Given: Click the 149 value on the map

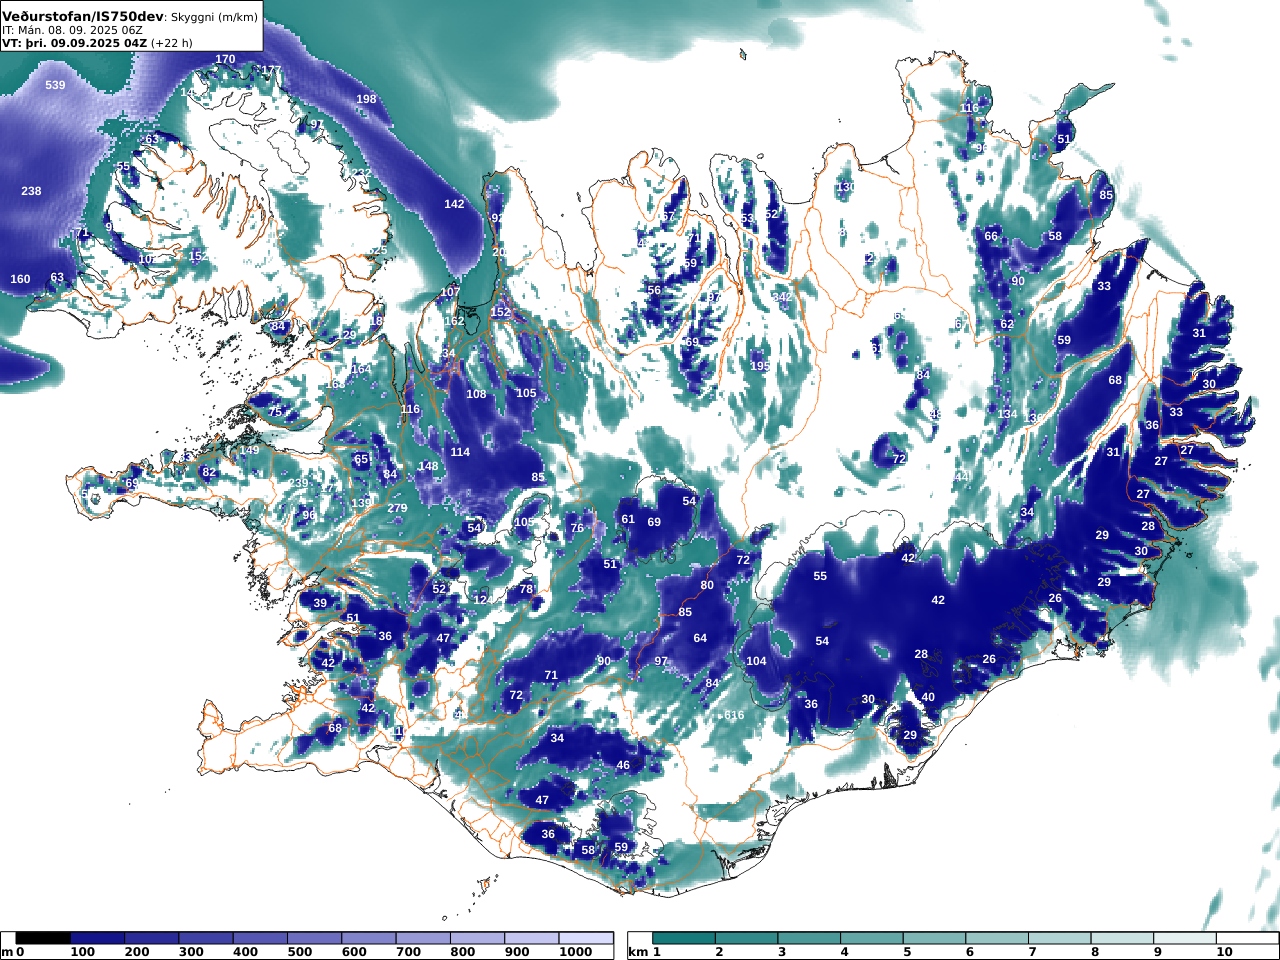Looking at the screenshot, I should tap(249, 450).
